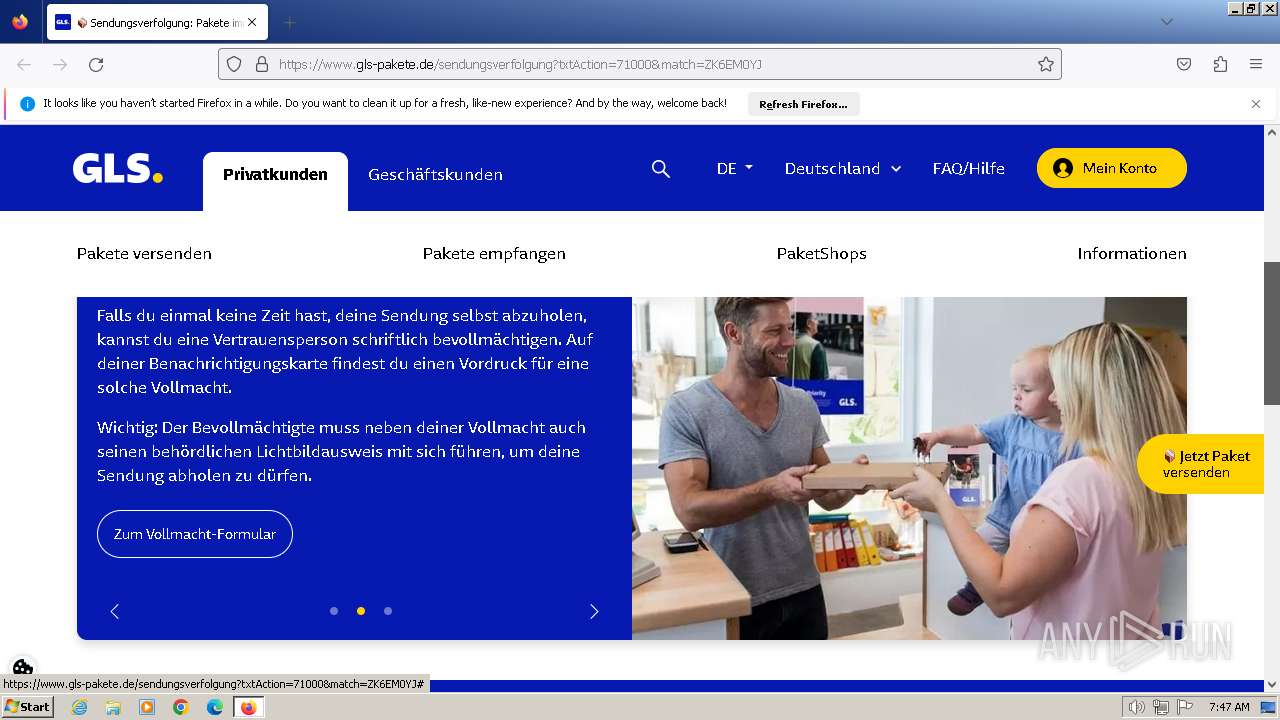1280x720 pixels.
Task: Switch to the Geschäftskunden tab
Action: tap(435, 175)
